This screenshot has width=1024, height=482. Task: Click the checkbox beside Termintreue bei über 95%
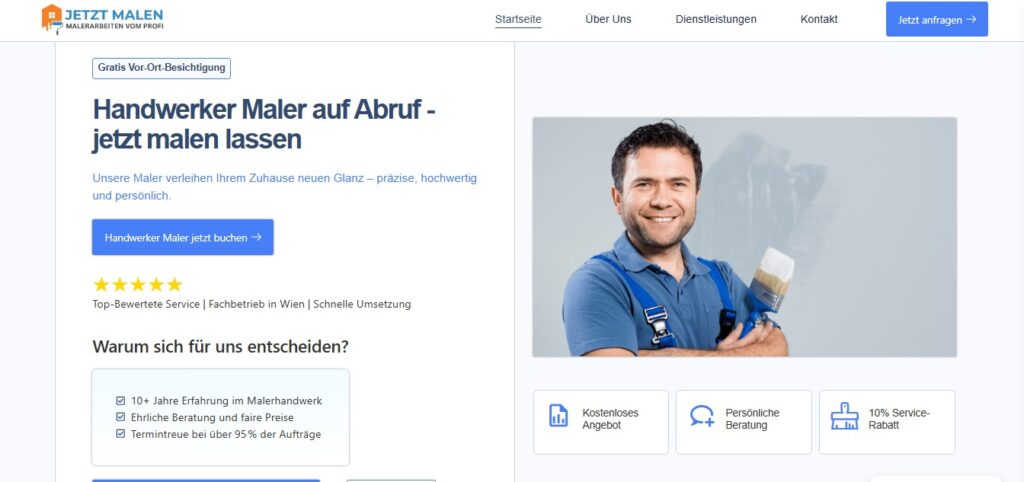coord(120,434)
